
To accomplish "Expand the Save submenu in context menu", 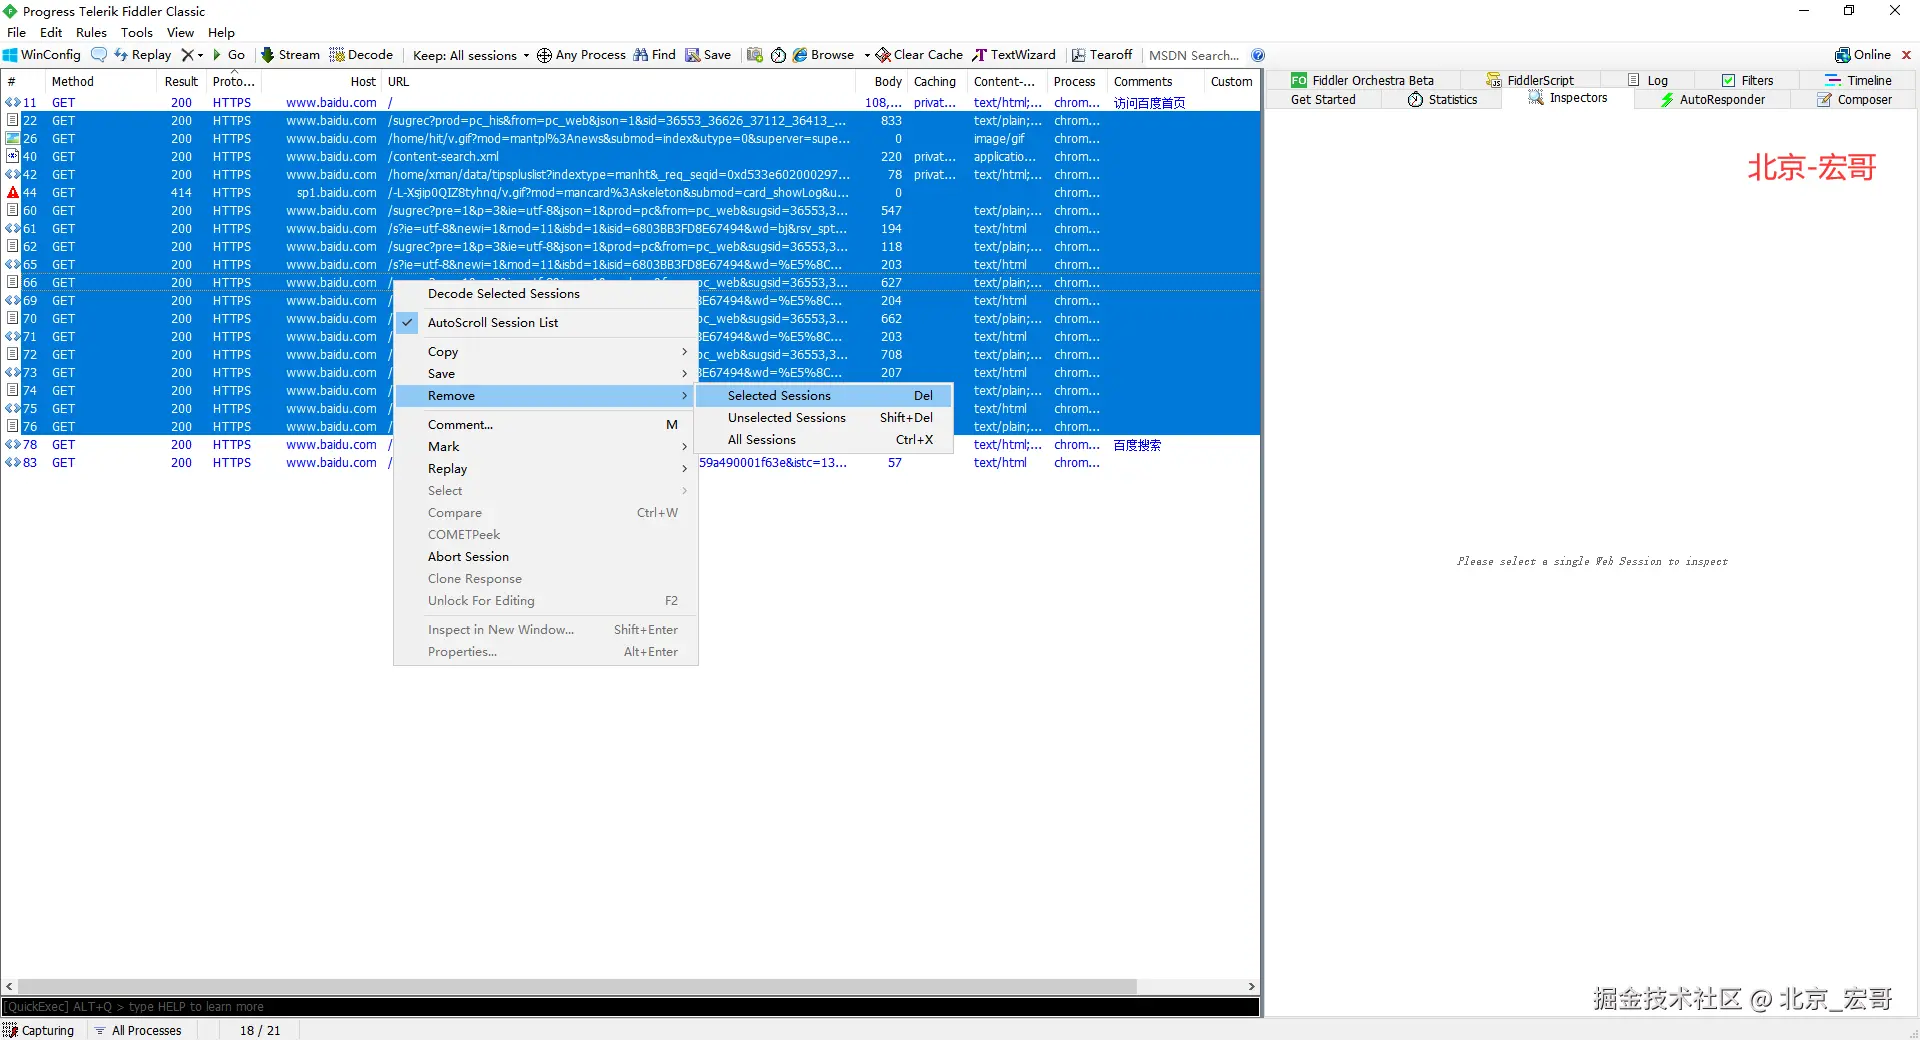I will tap(546, 373).
